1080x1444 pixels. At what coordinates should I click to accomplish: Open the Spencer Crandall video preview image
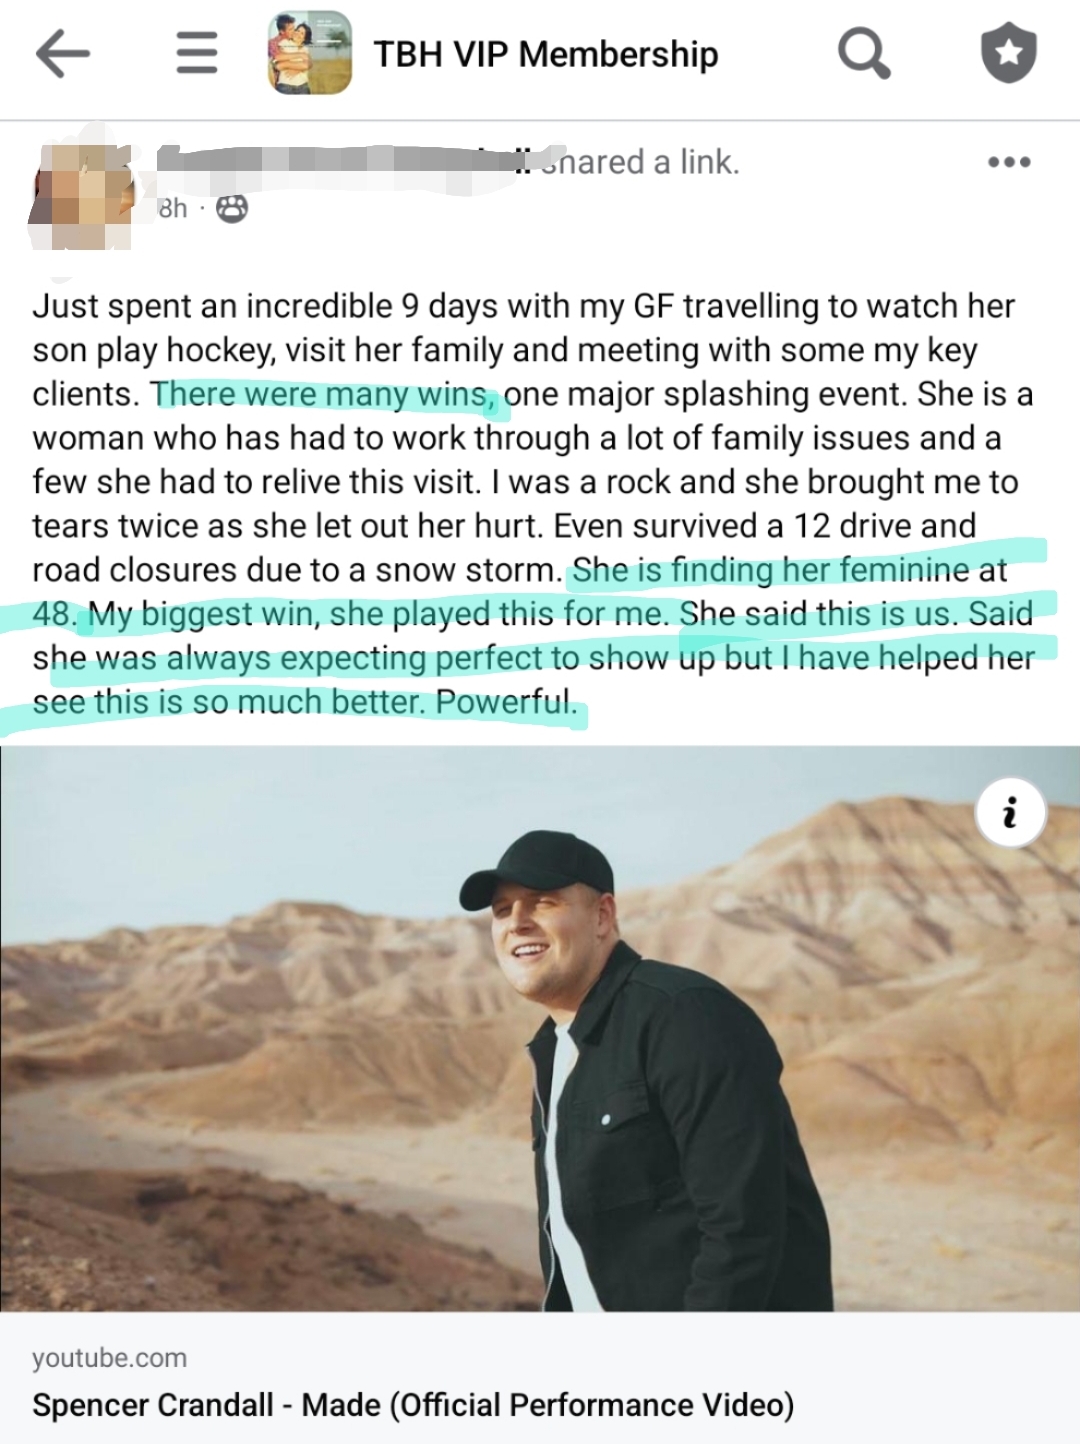coord(540,1028)
